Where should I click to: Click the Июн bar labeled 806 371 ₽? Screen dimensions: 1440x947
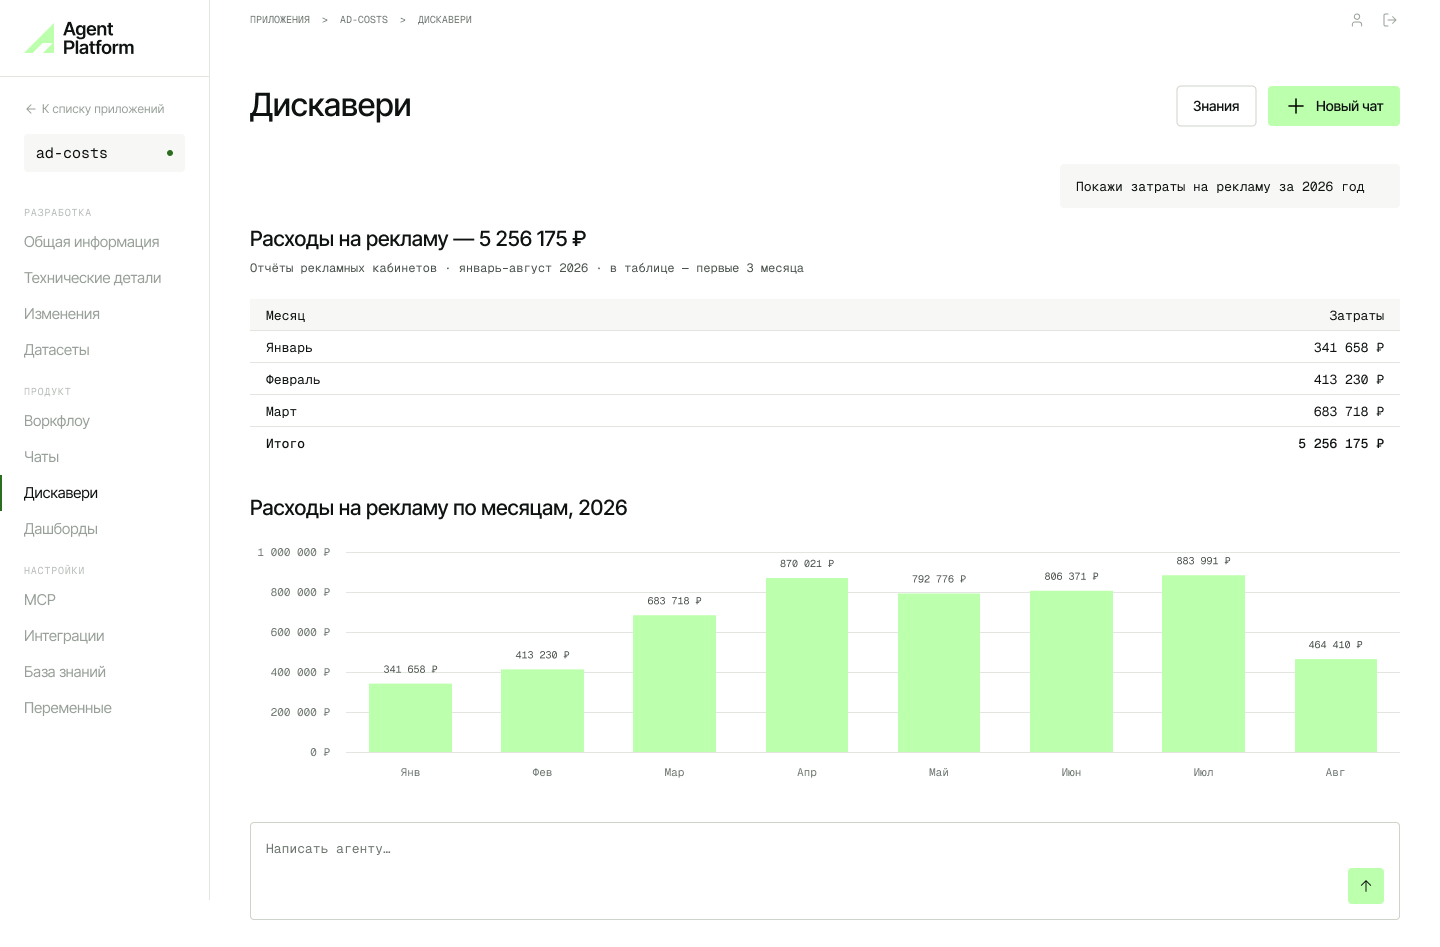click(x=1071, y=671)
